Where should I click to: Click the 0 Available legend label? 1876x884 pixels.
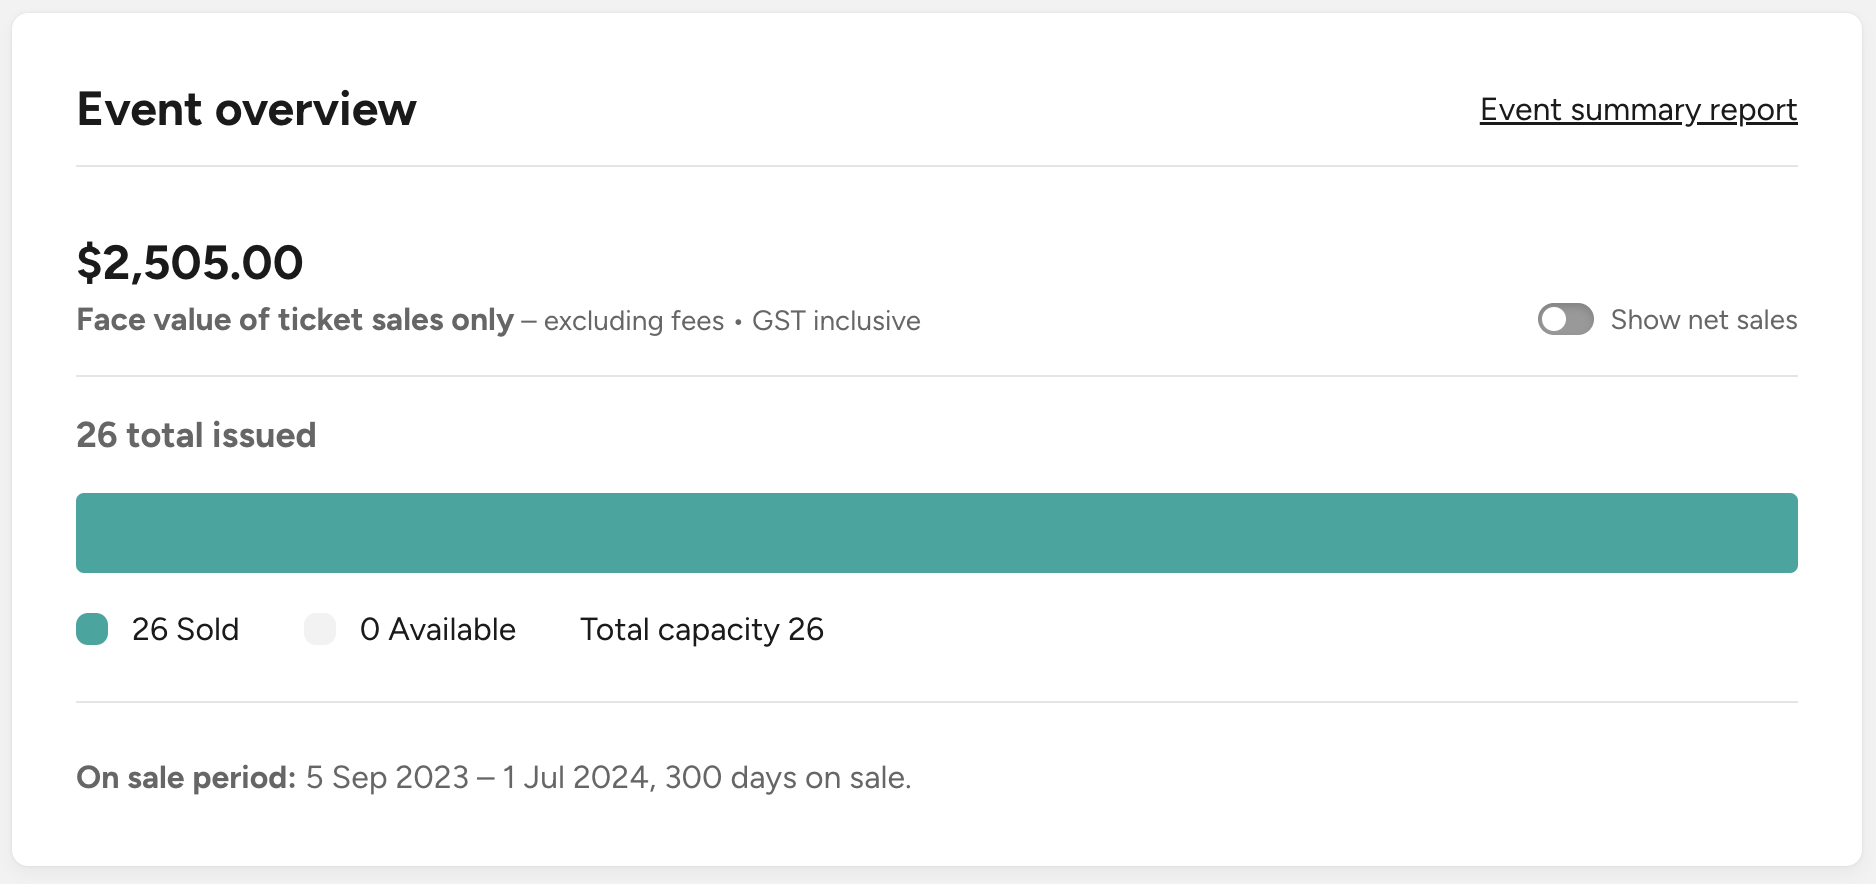[x=437, y=629]
